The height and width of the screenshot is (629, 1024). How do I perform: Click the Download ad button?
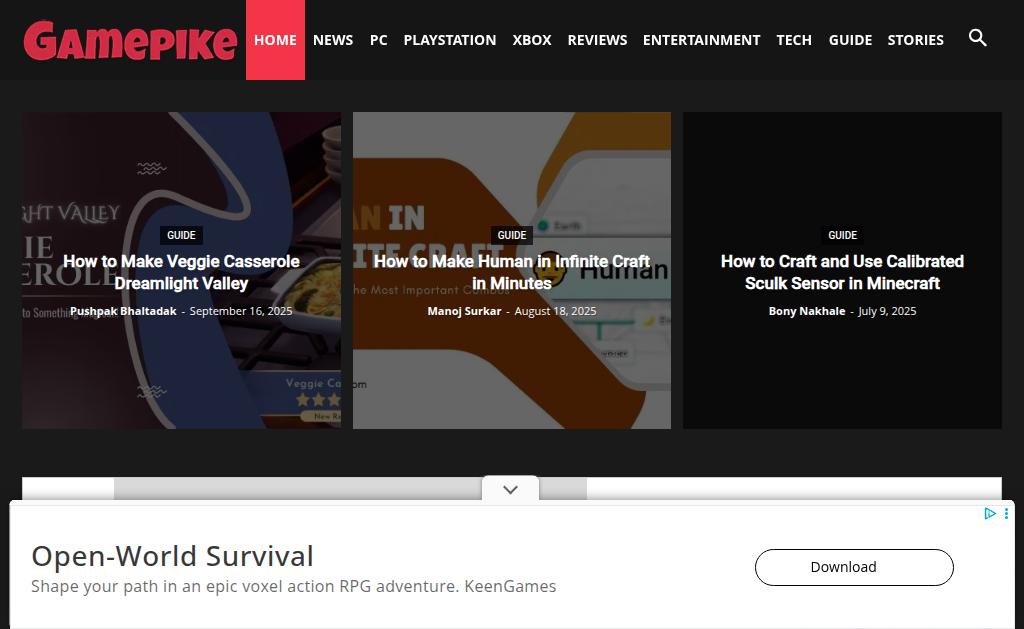pos(854,567)
